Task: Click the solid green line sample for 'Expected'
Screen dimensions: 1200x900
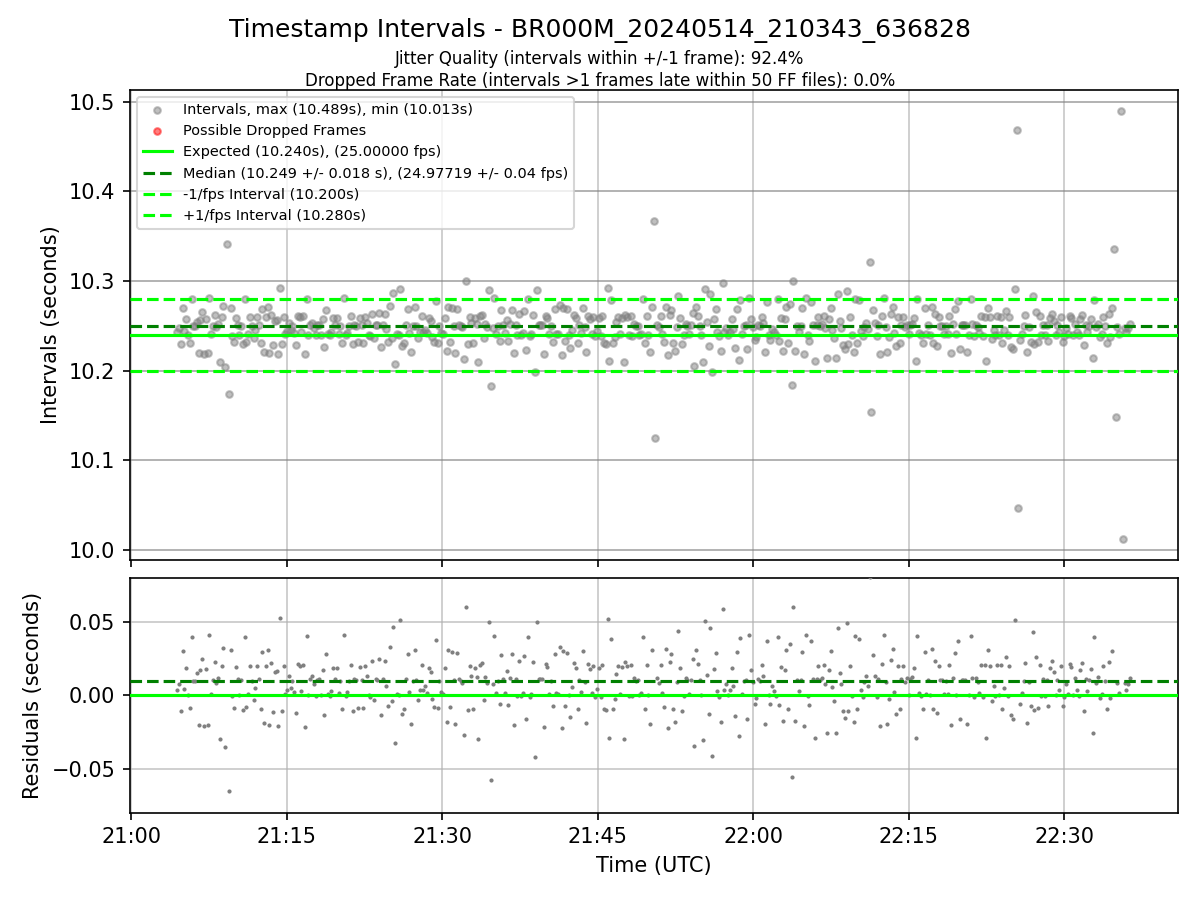Action: [x=157, y=152]
